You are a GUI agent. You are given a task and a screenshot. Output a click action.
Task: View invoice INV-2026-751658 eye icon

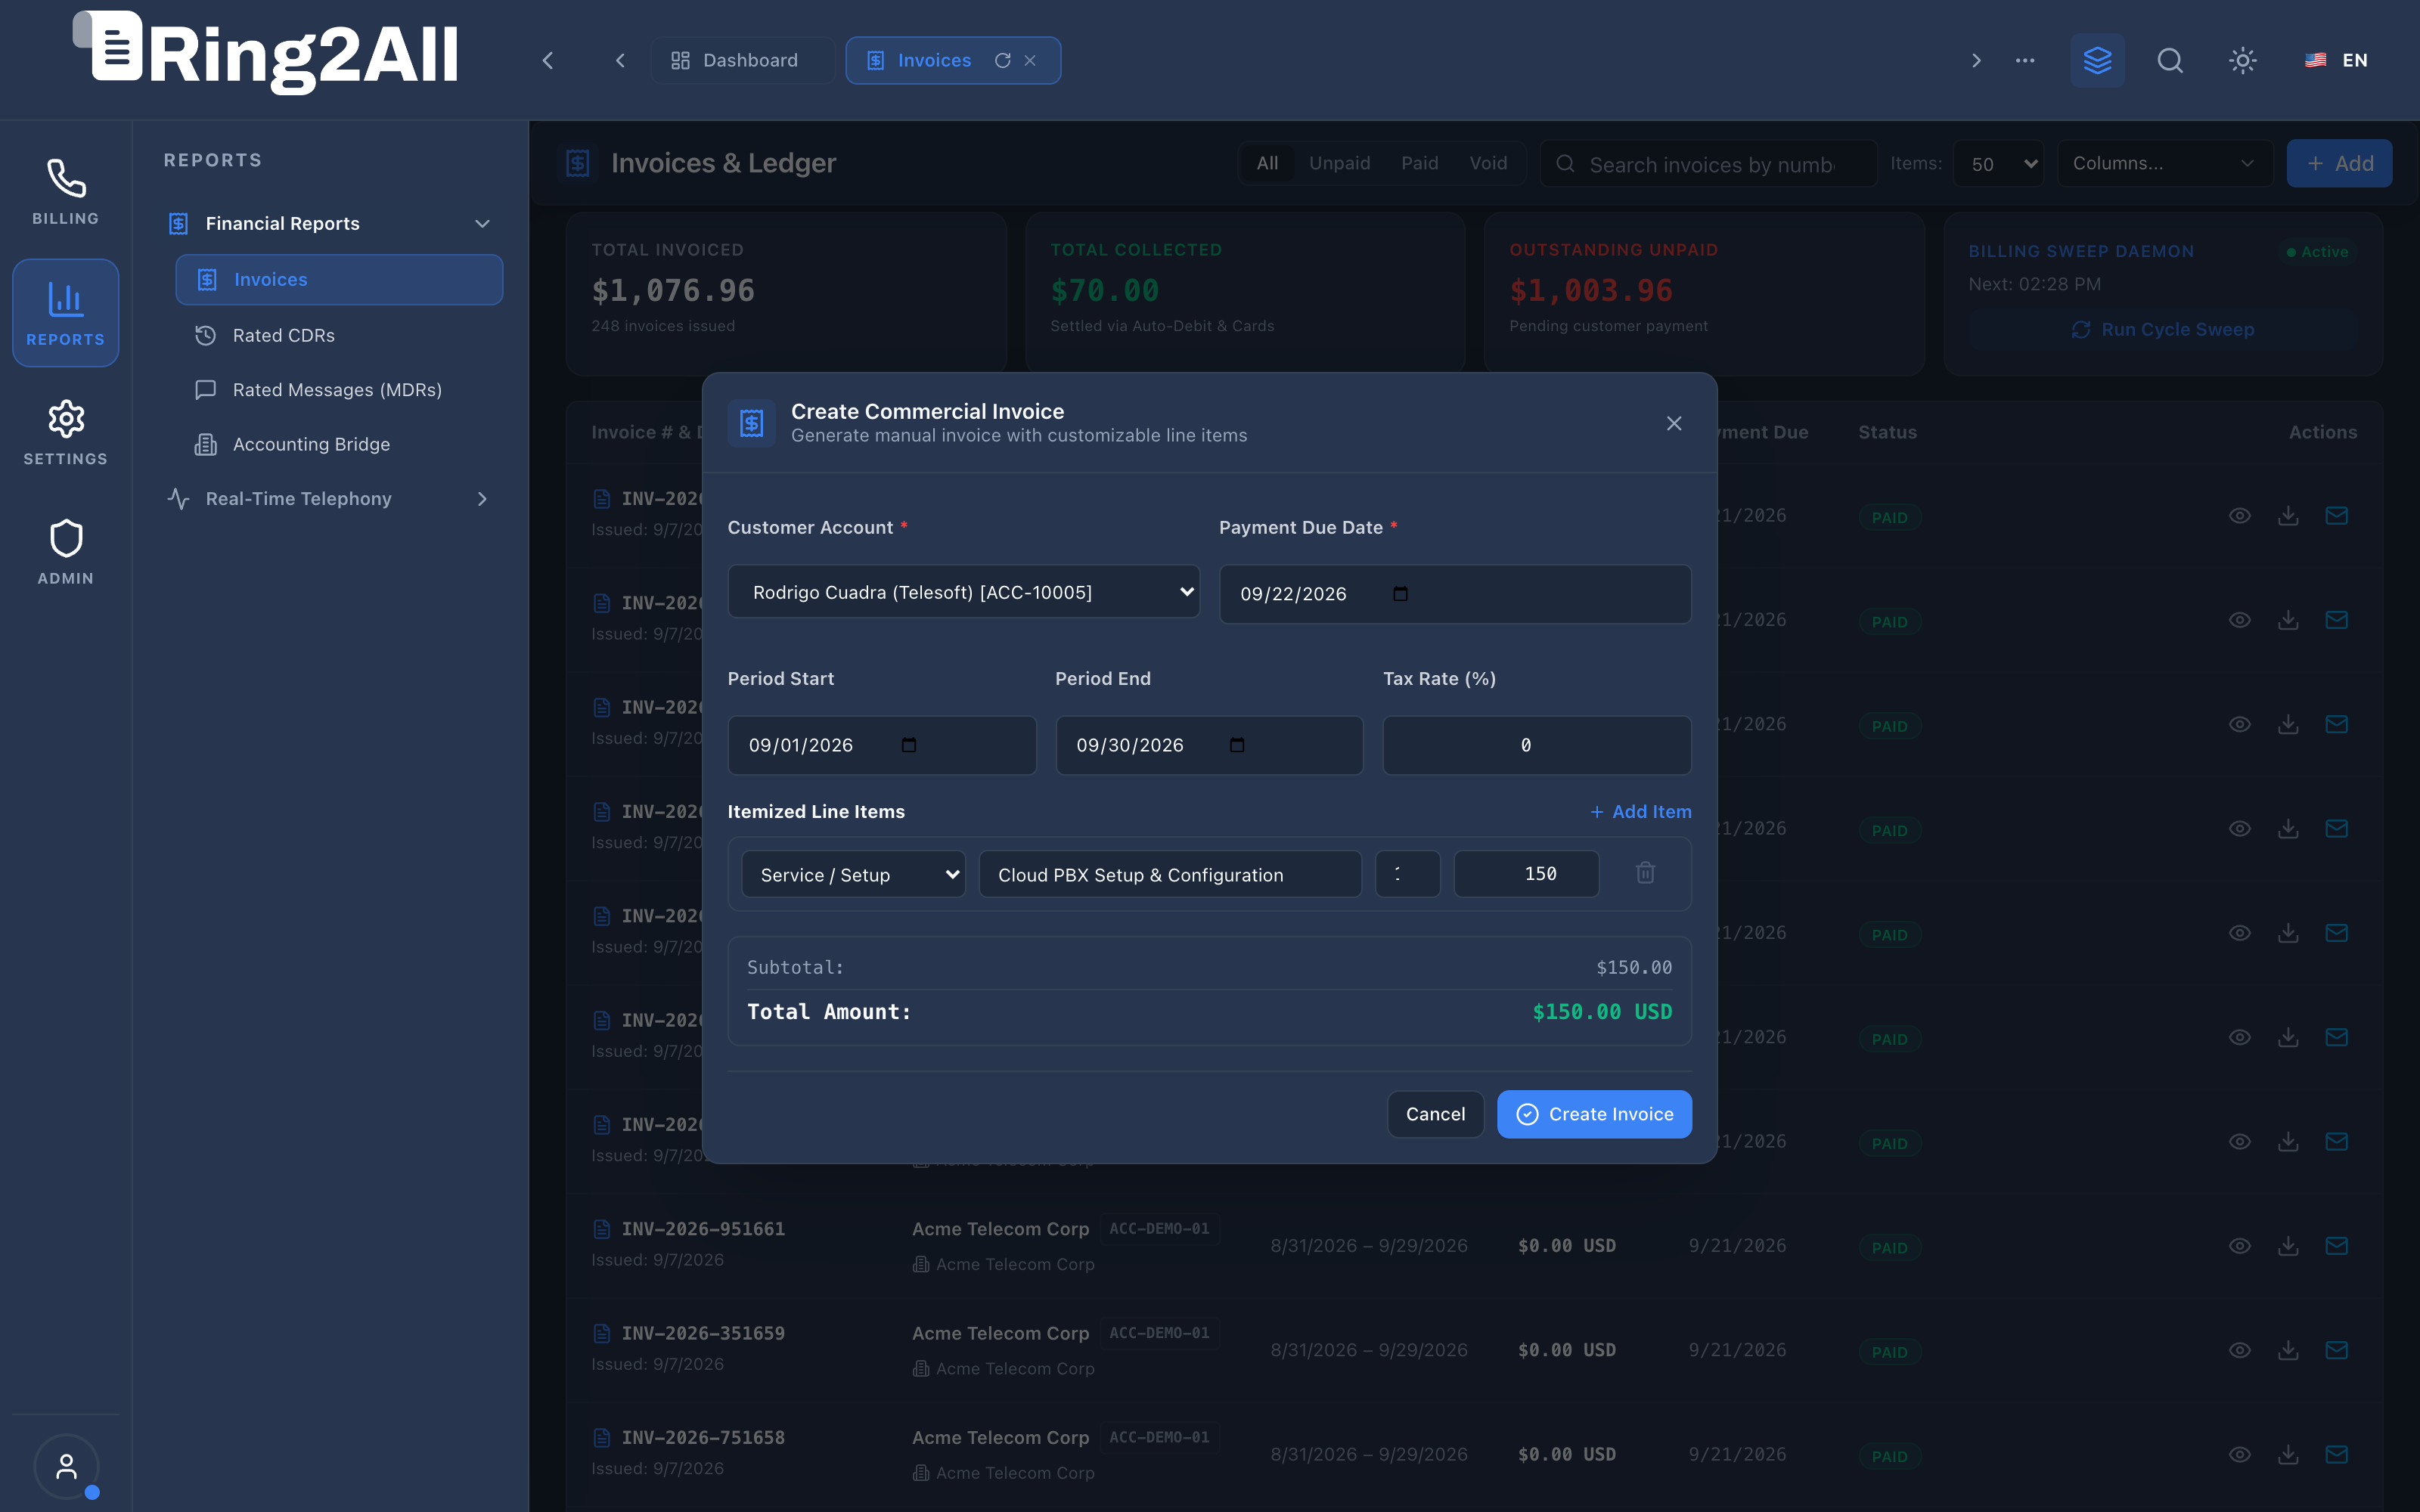pos(2240,1454)
